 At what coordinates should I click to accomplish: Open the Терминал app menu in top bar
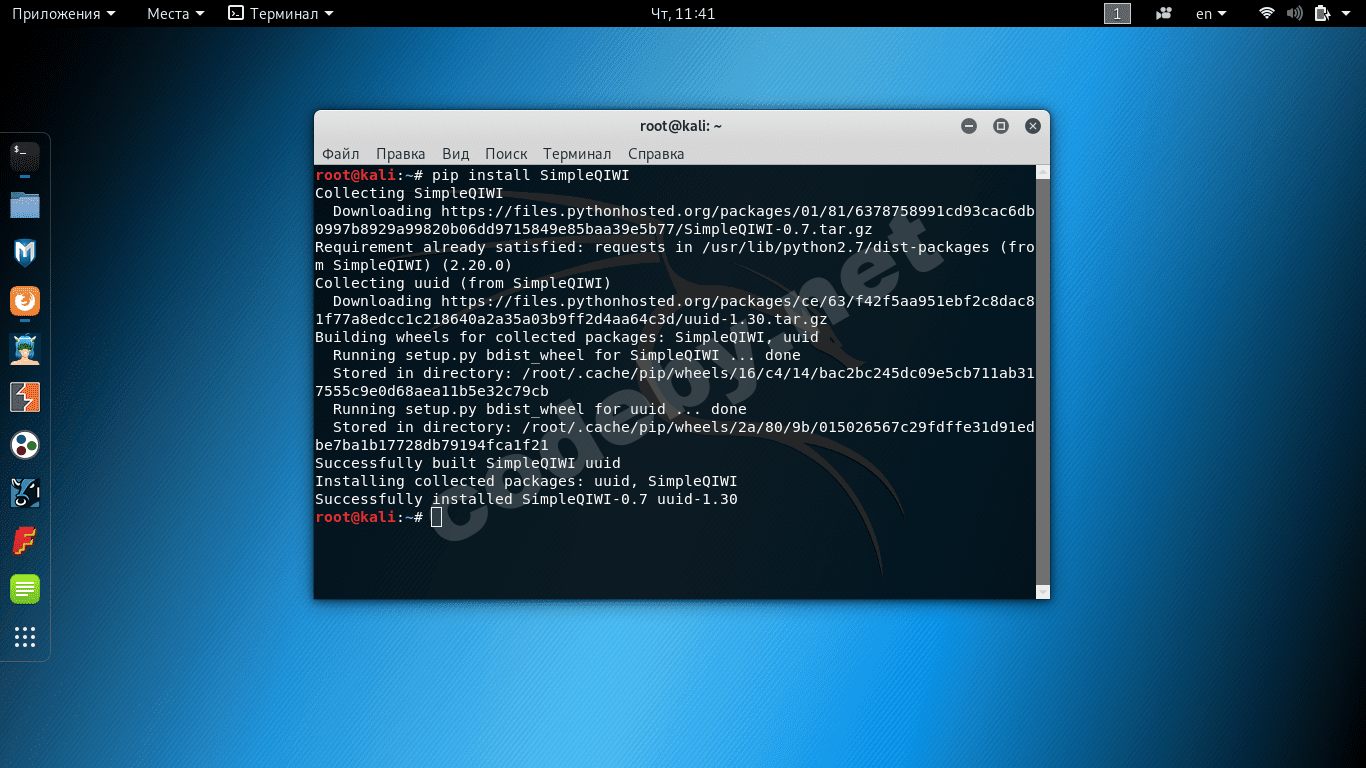[x=281, y=14]
